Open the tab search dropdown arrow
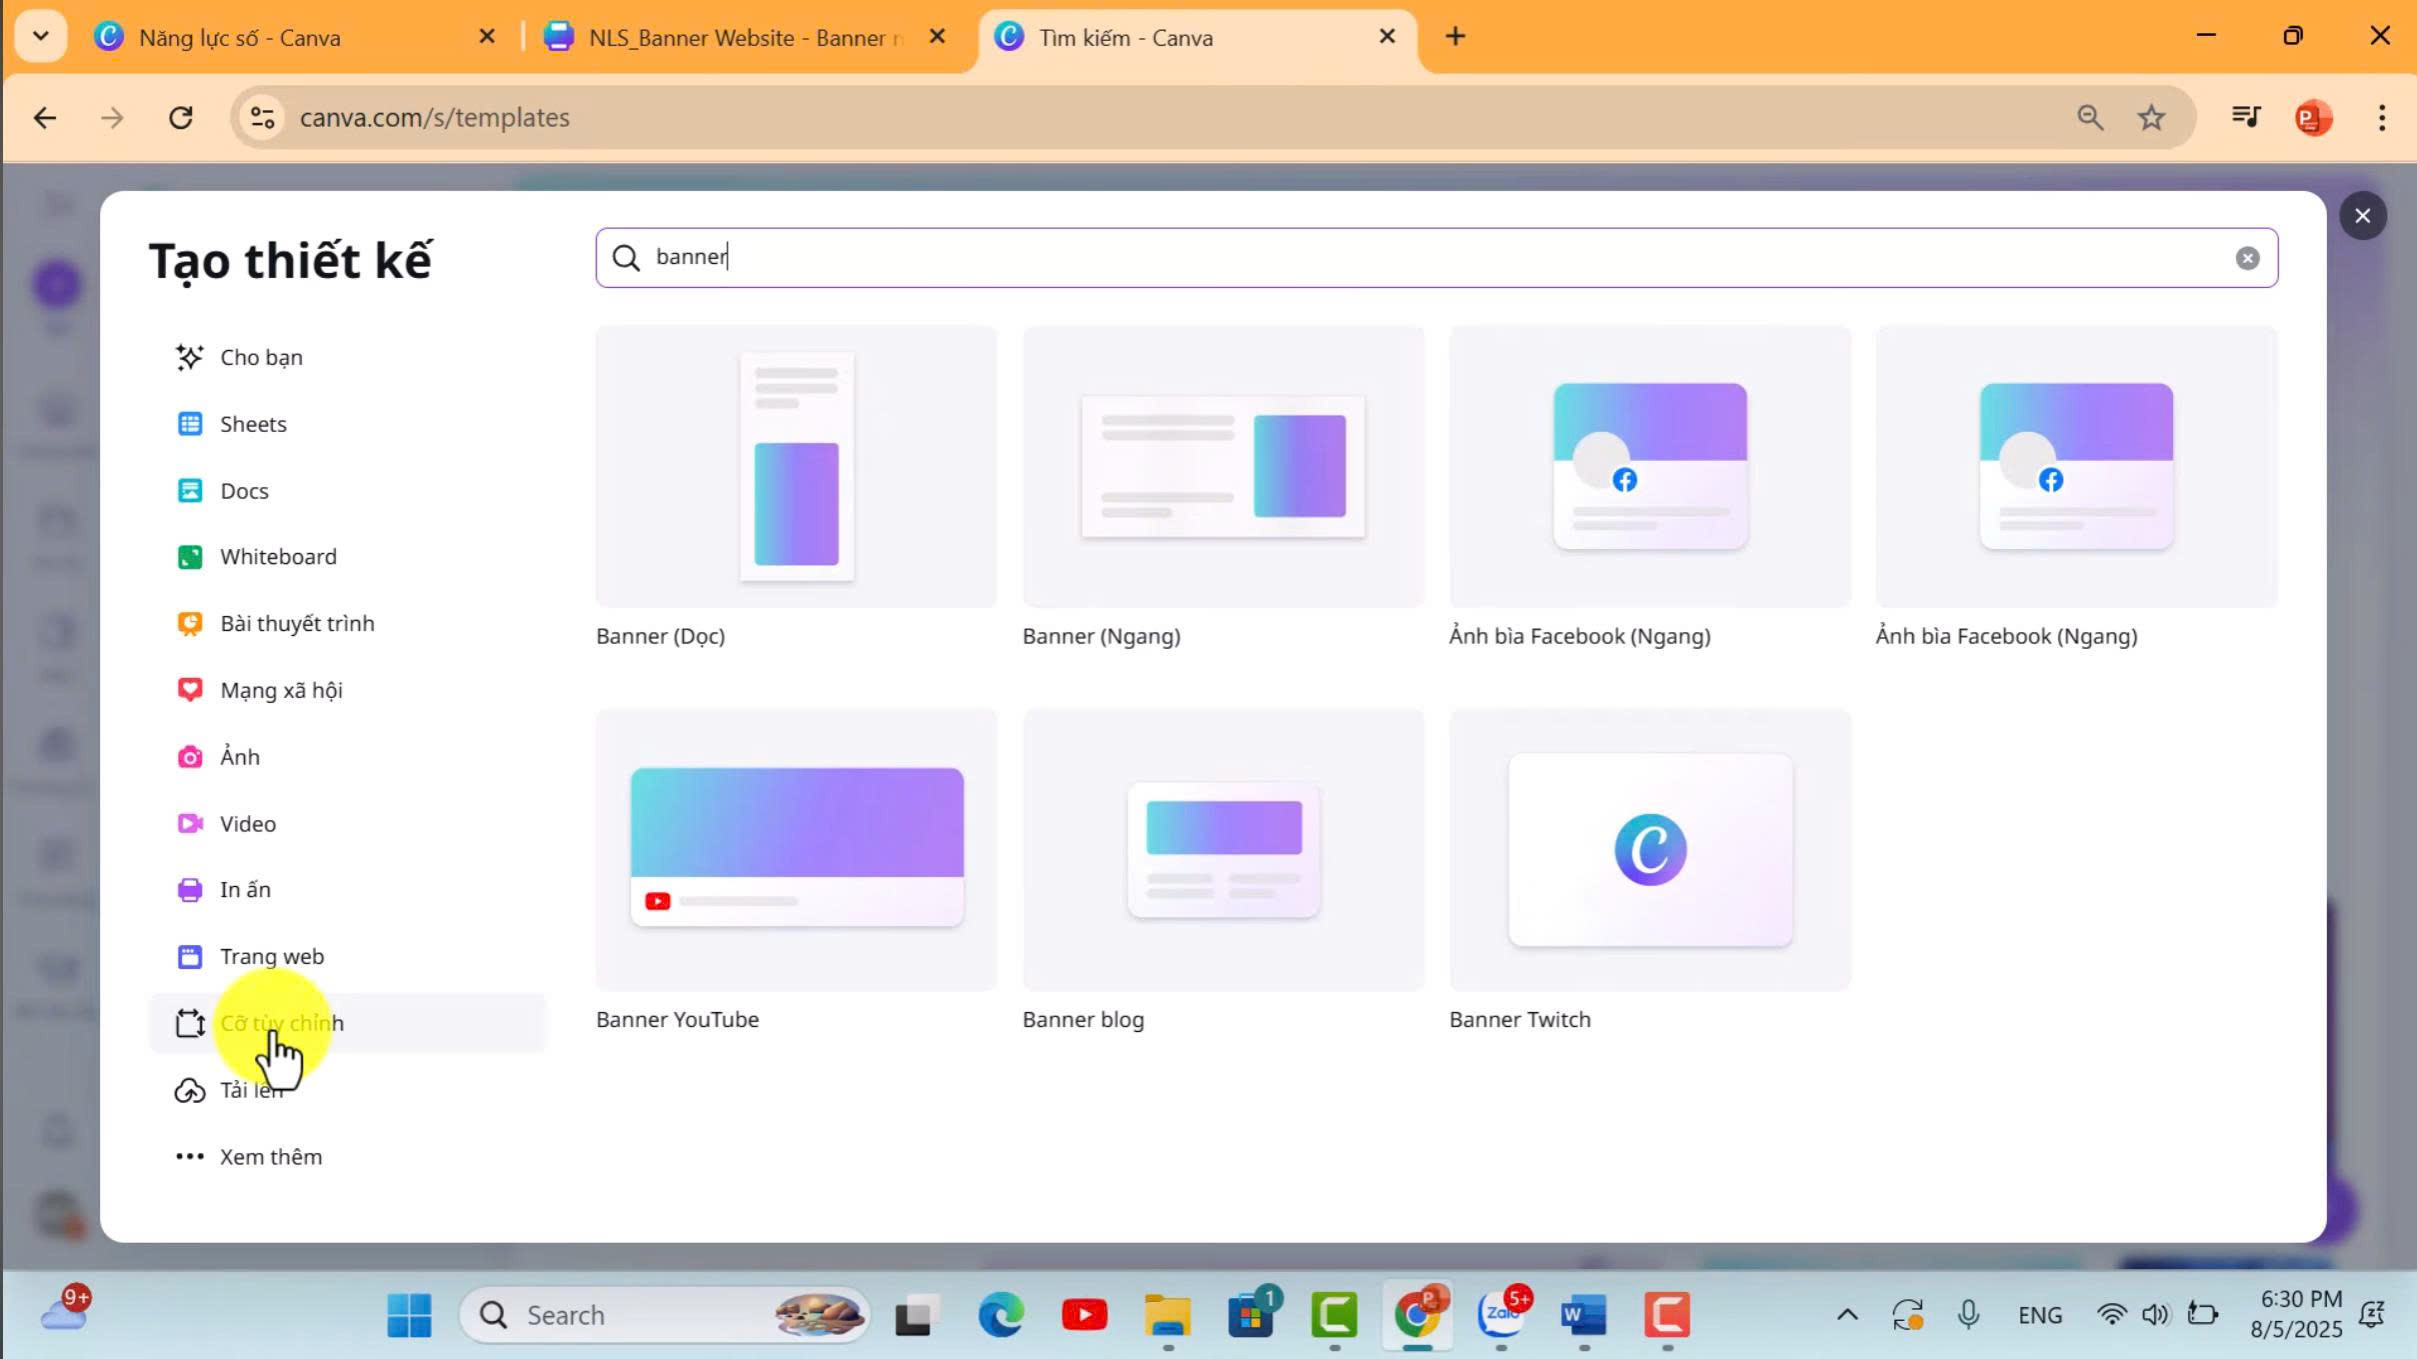The width and height of the screenshot is (2417, 1359). click(x=40, y=37)
